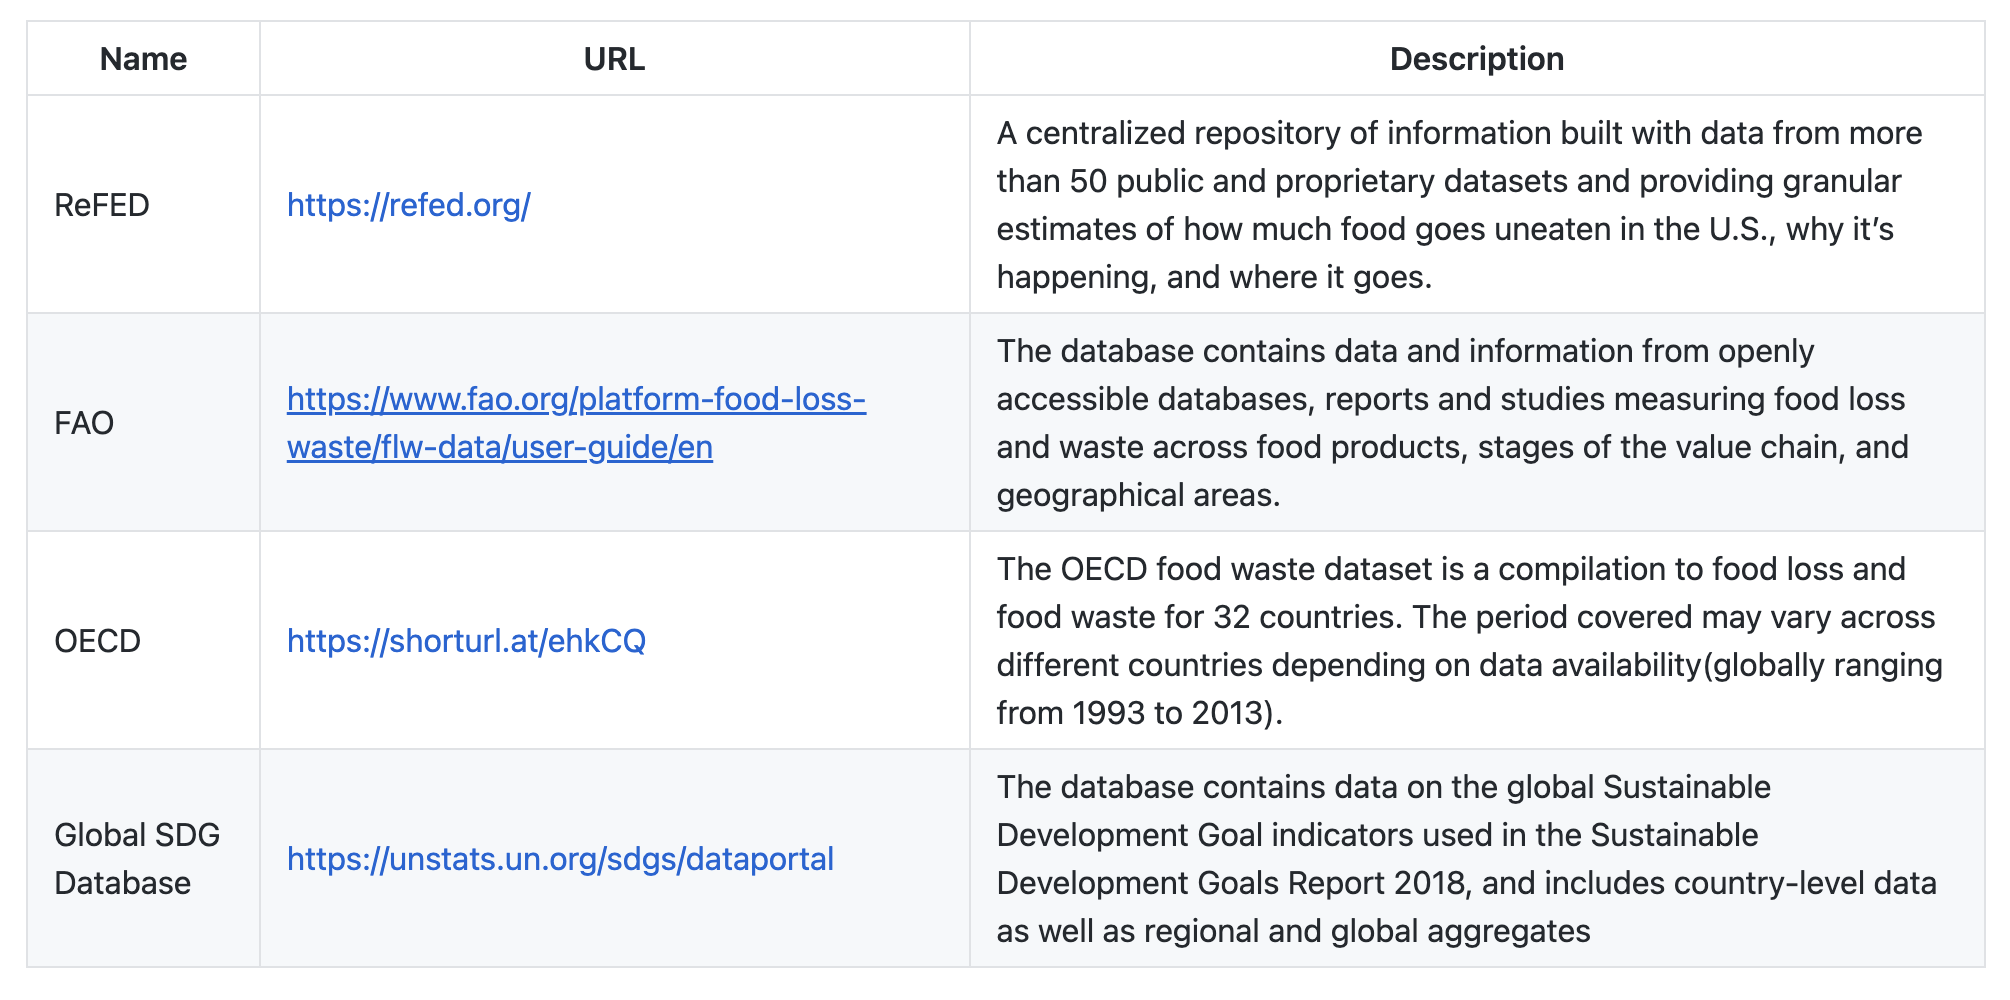Viewport: 2010px width, 1000px height.
Task: Select the FAO name cell
Action: (x=84, y=423)
